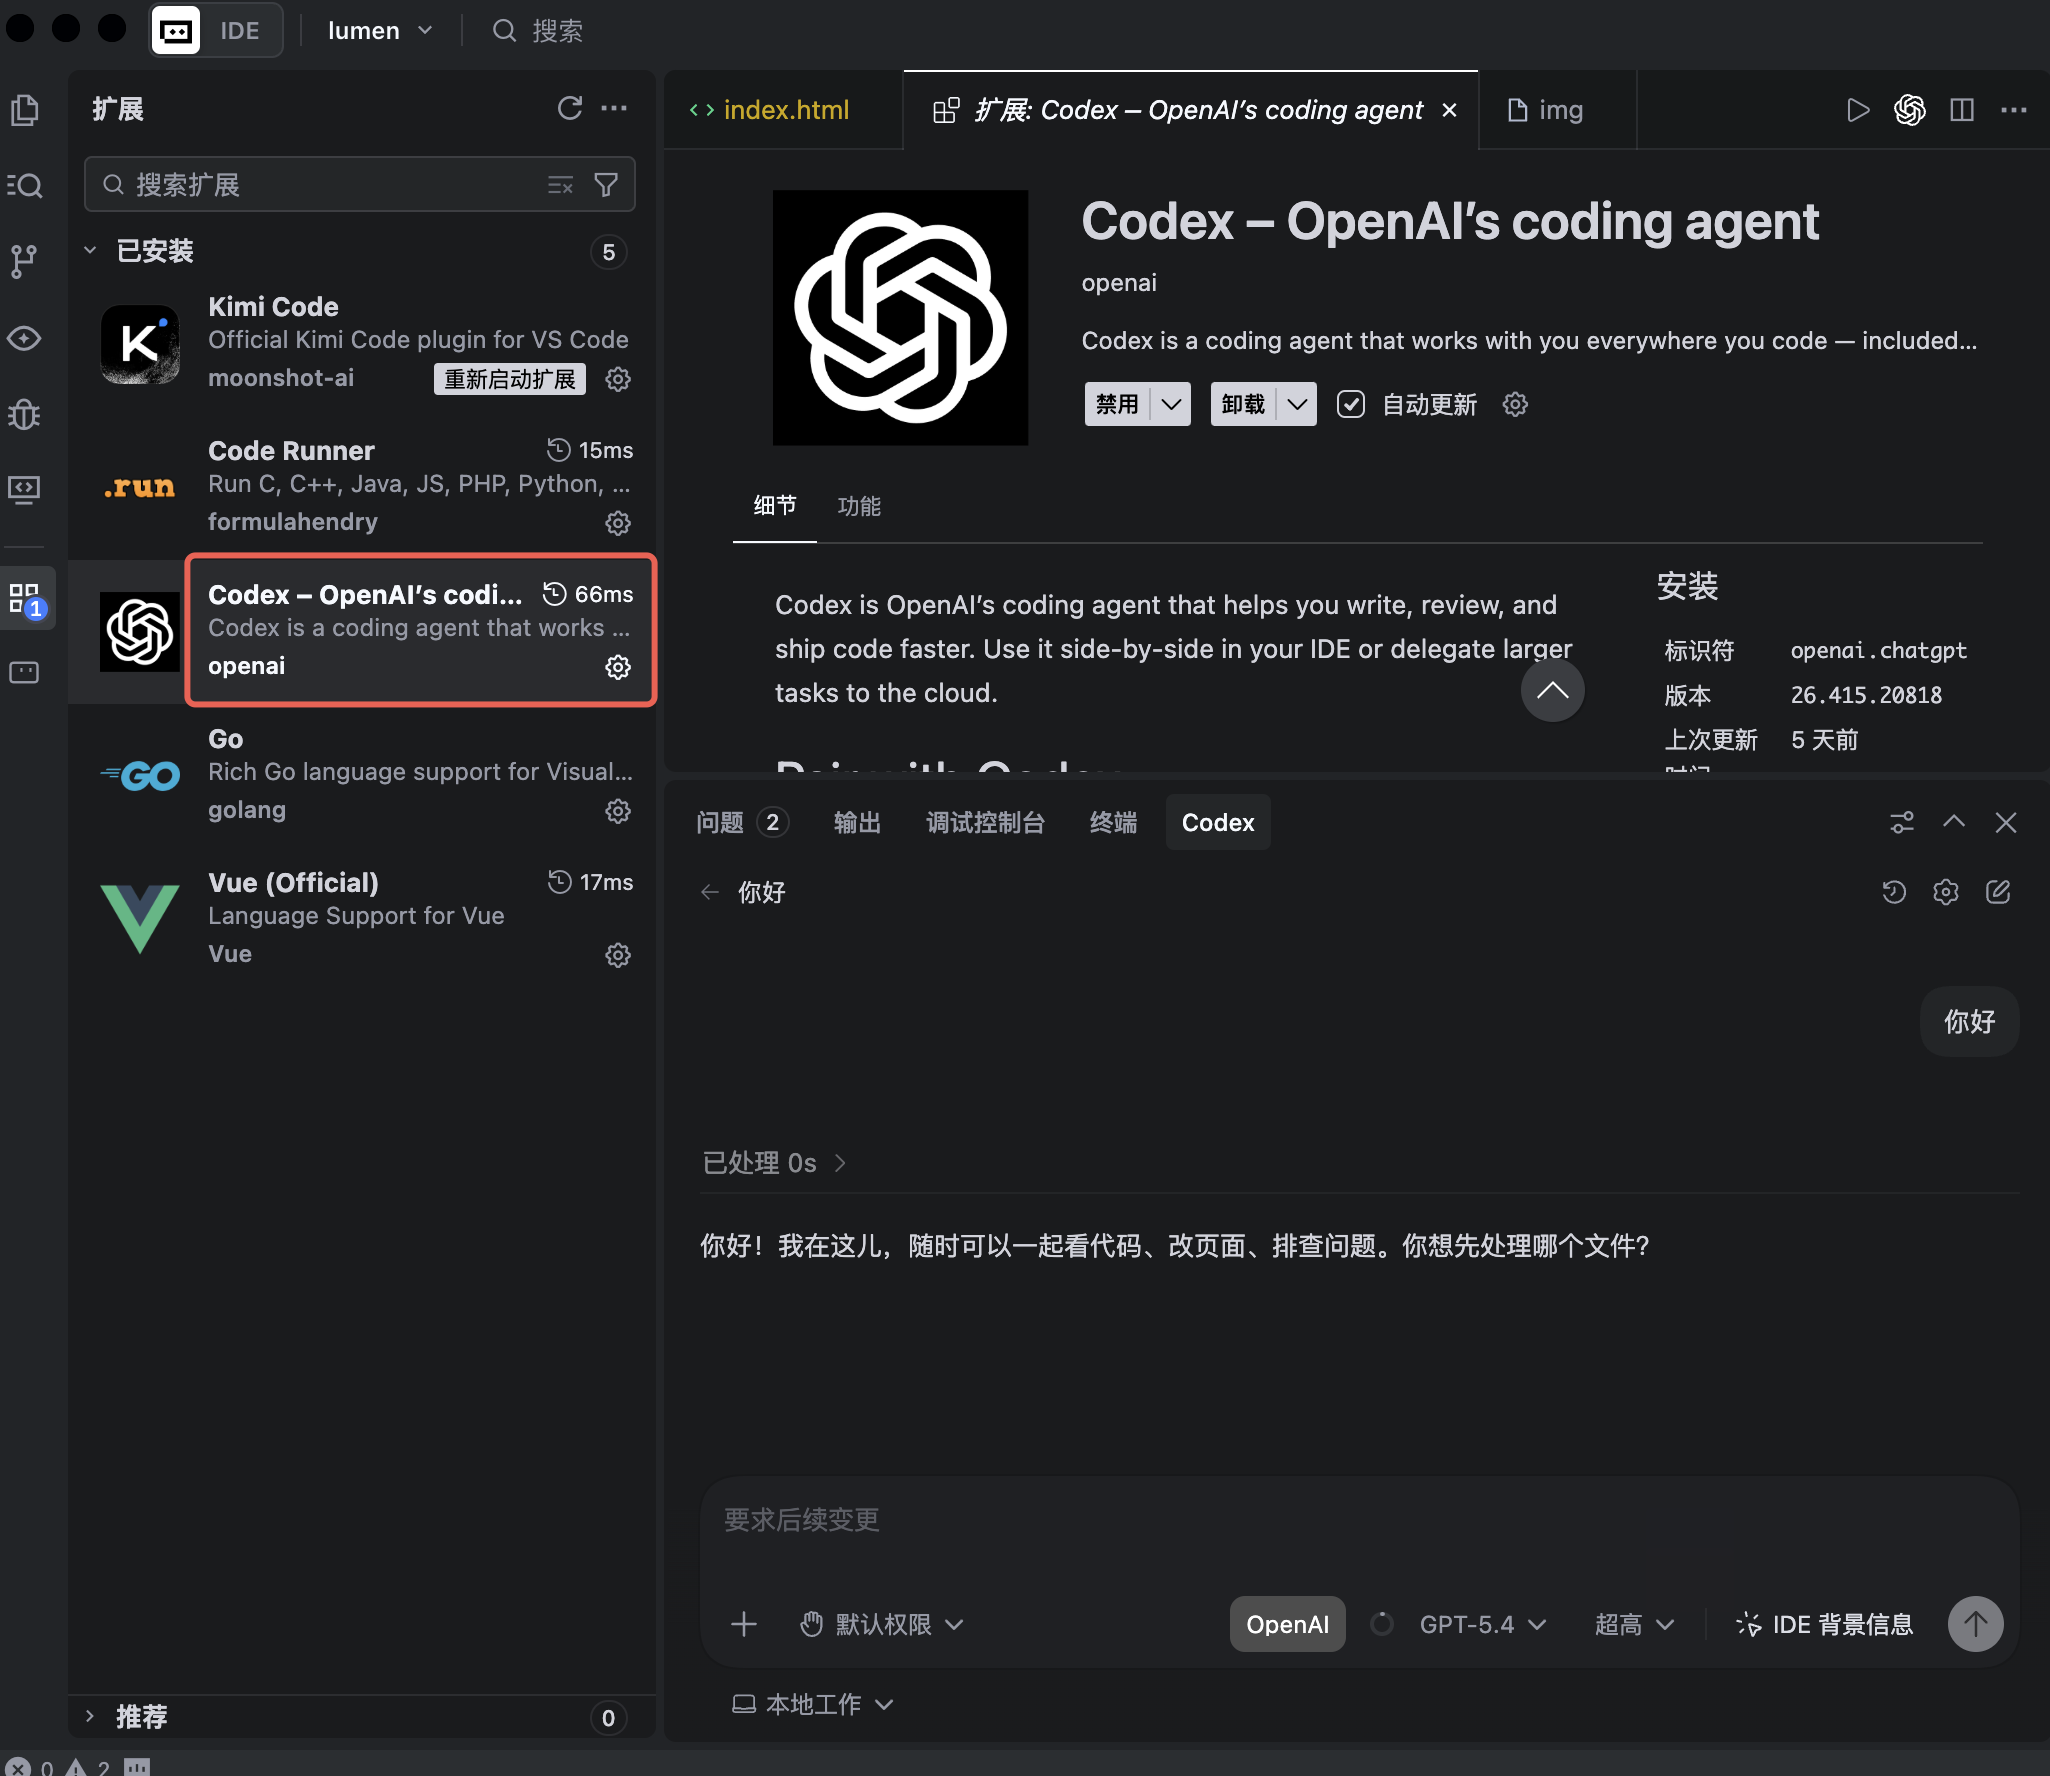Open panel view options sliders icon
The image size is (2050, 1776).
(x=1902, y=822)
